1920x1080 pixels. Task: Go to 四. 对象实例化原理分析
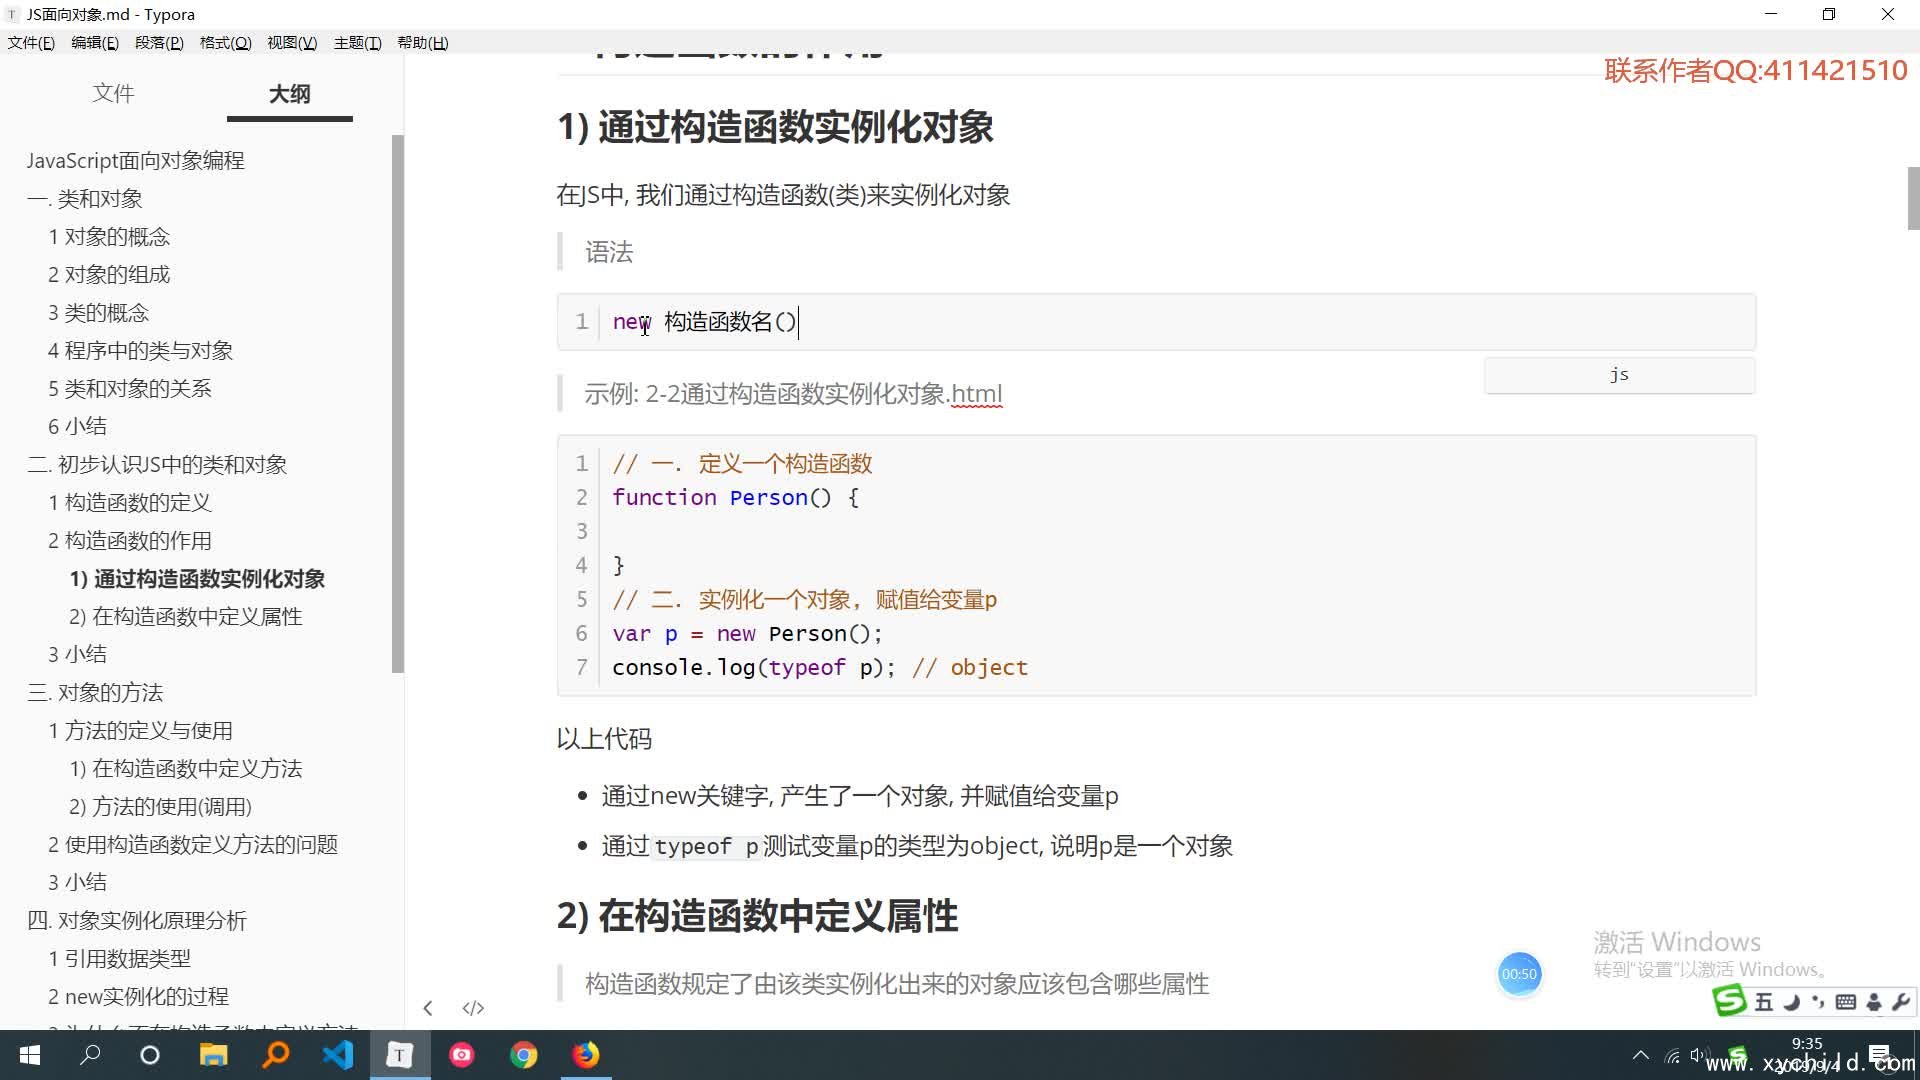[x=137, y=921]
